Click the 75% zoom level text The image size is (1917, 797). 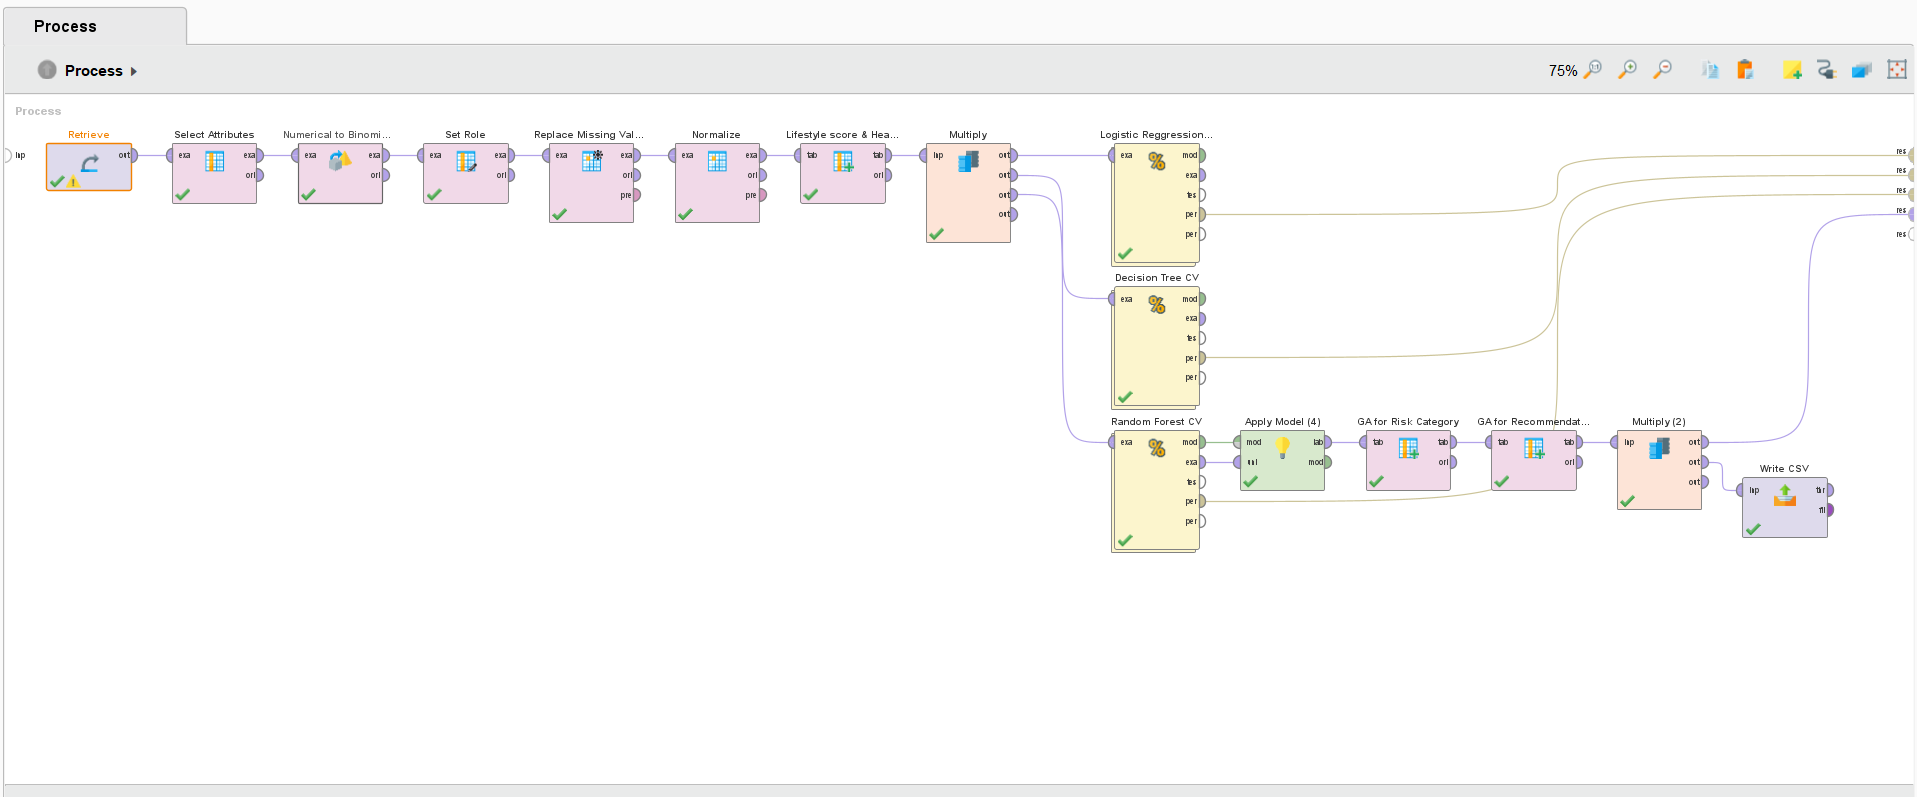click(1563, 70)
